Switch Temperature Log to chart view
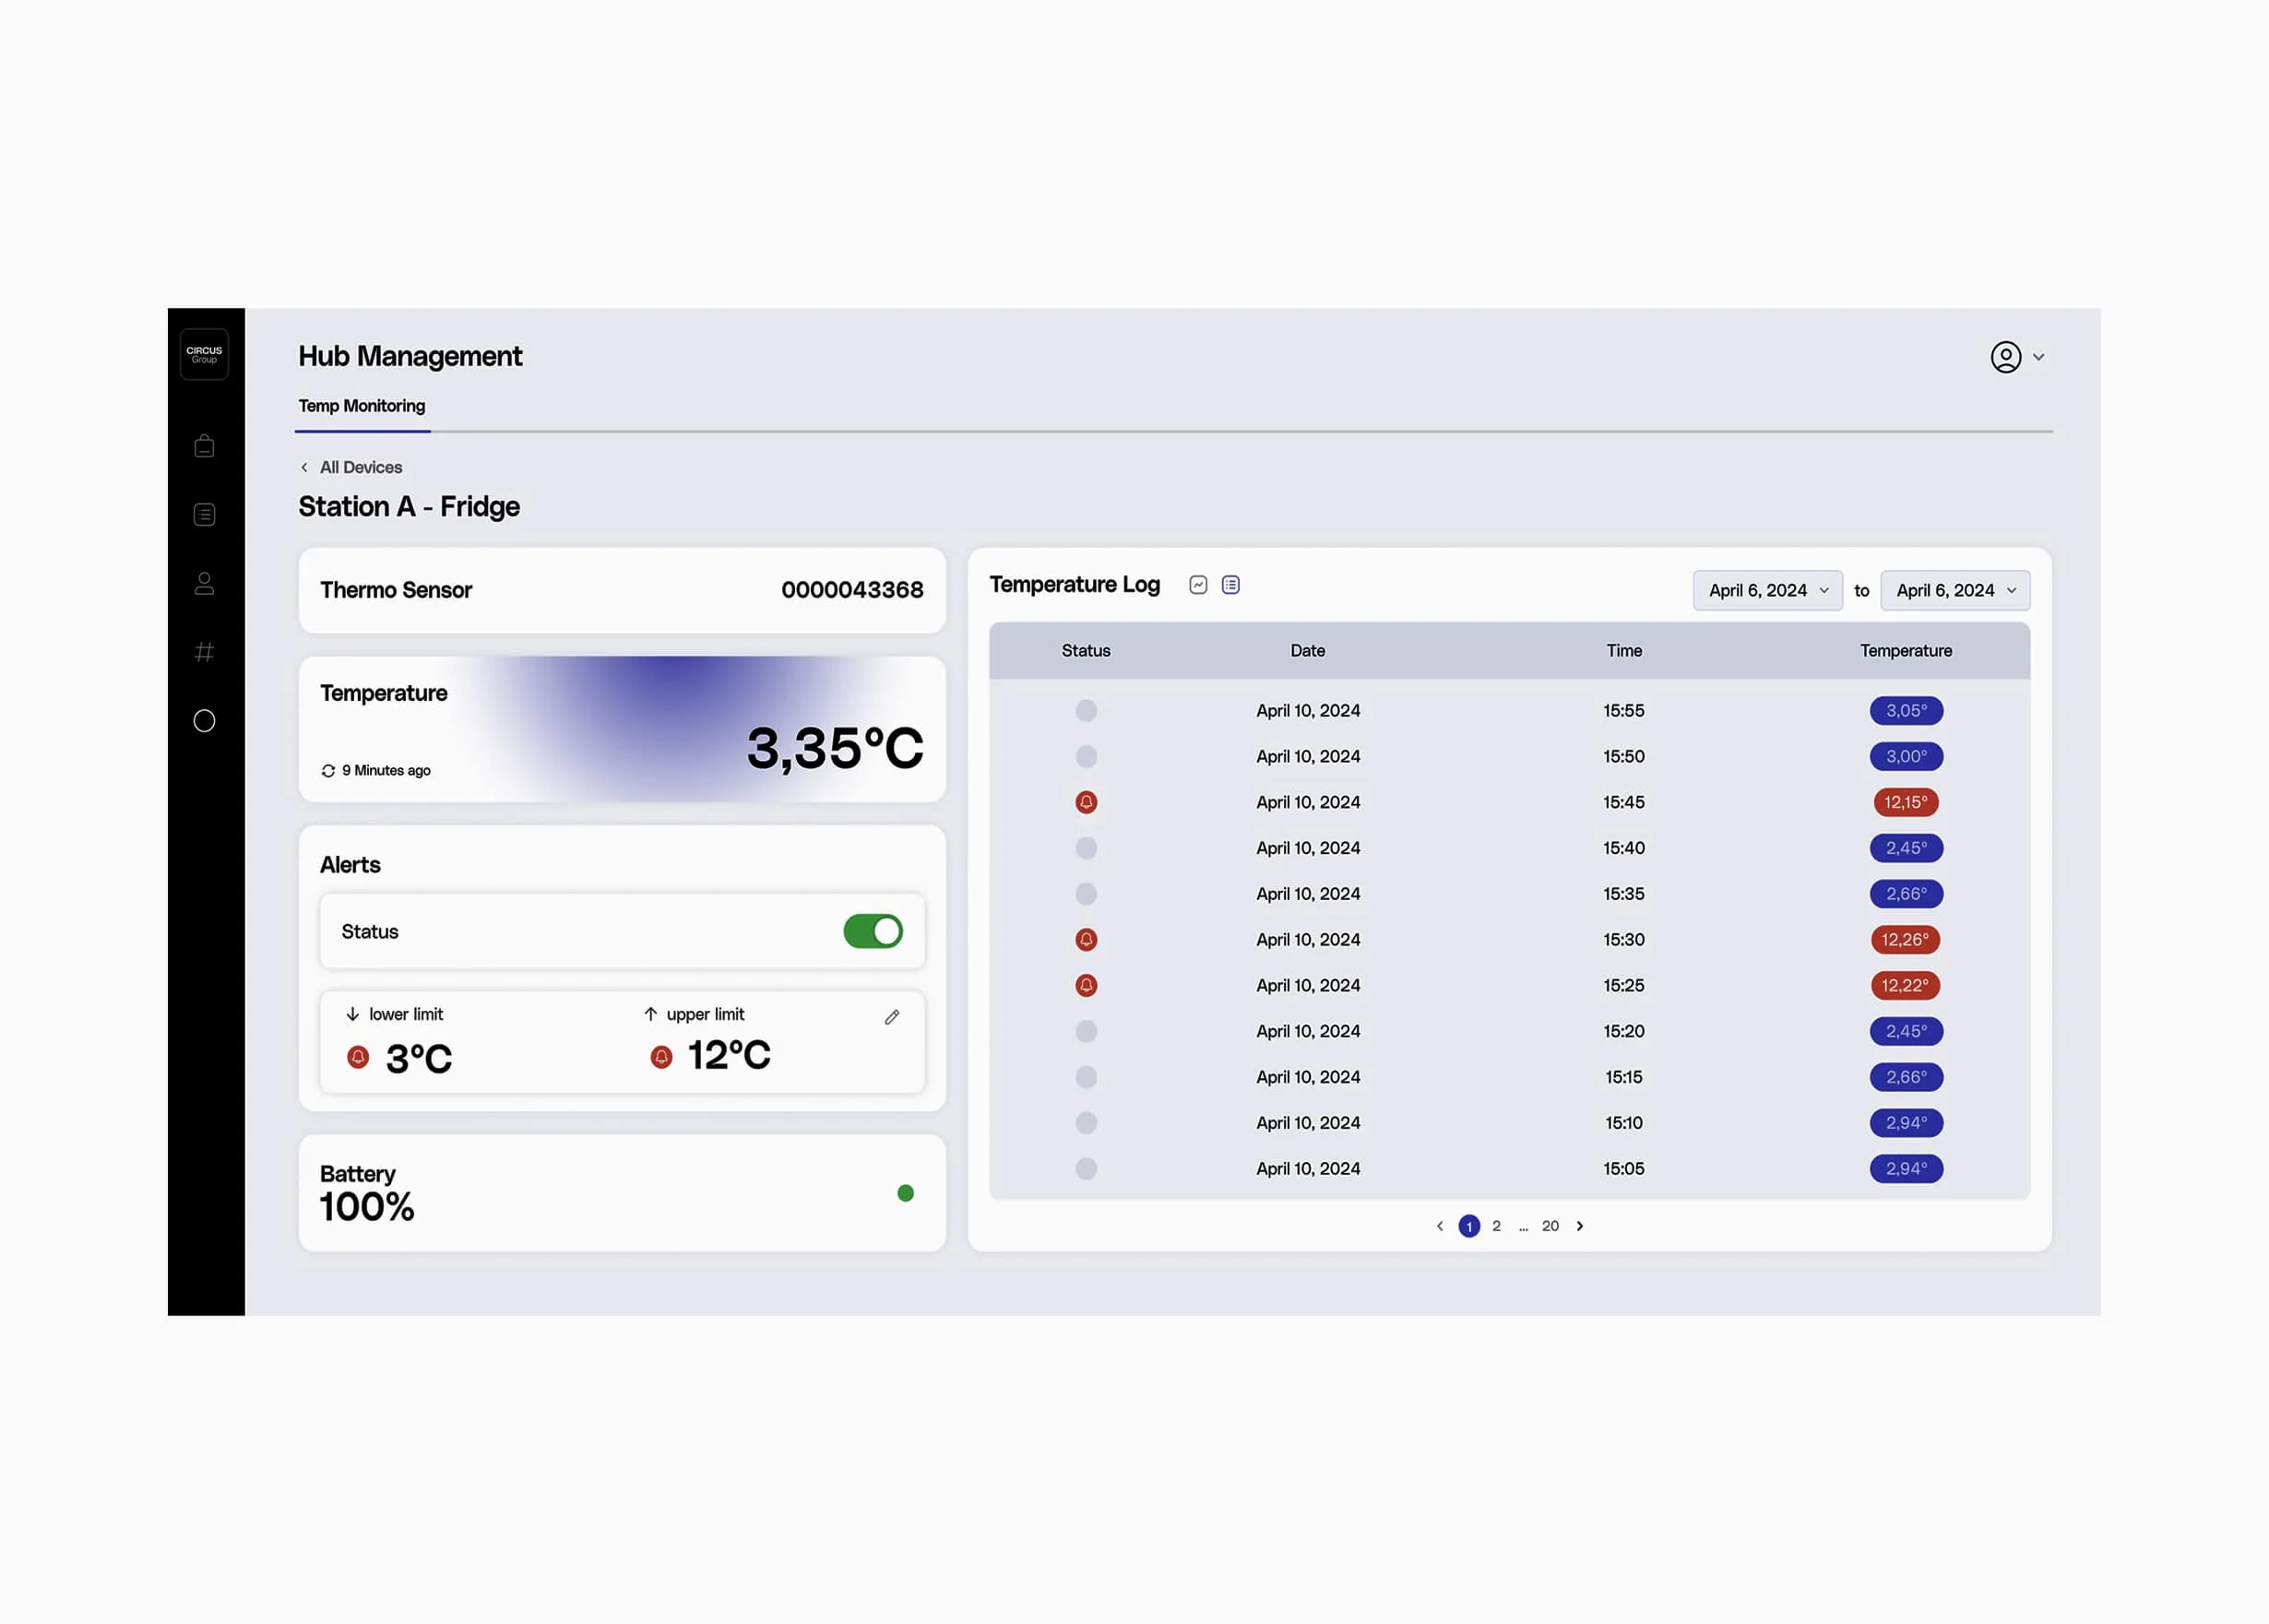 coord(1198,585)
